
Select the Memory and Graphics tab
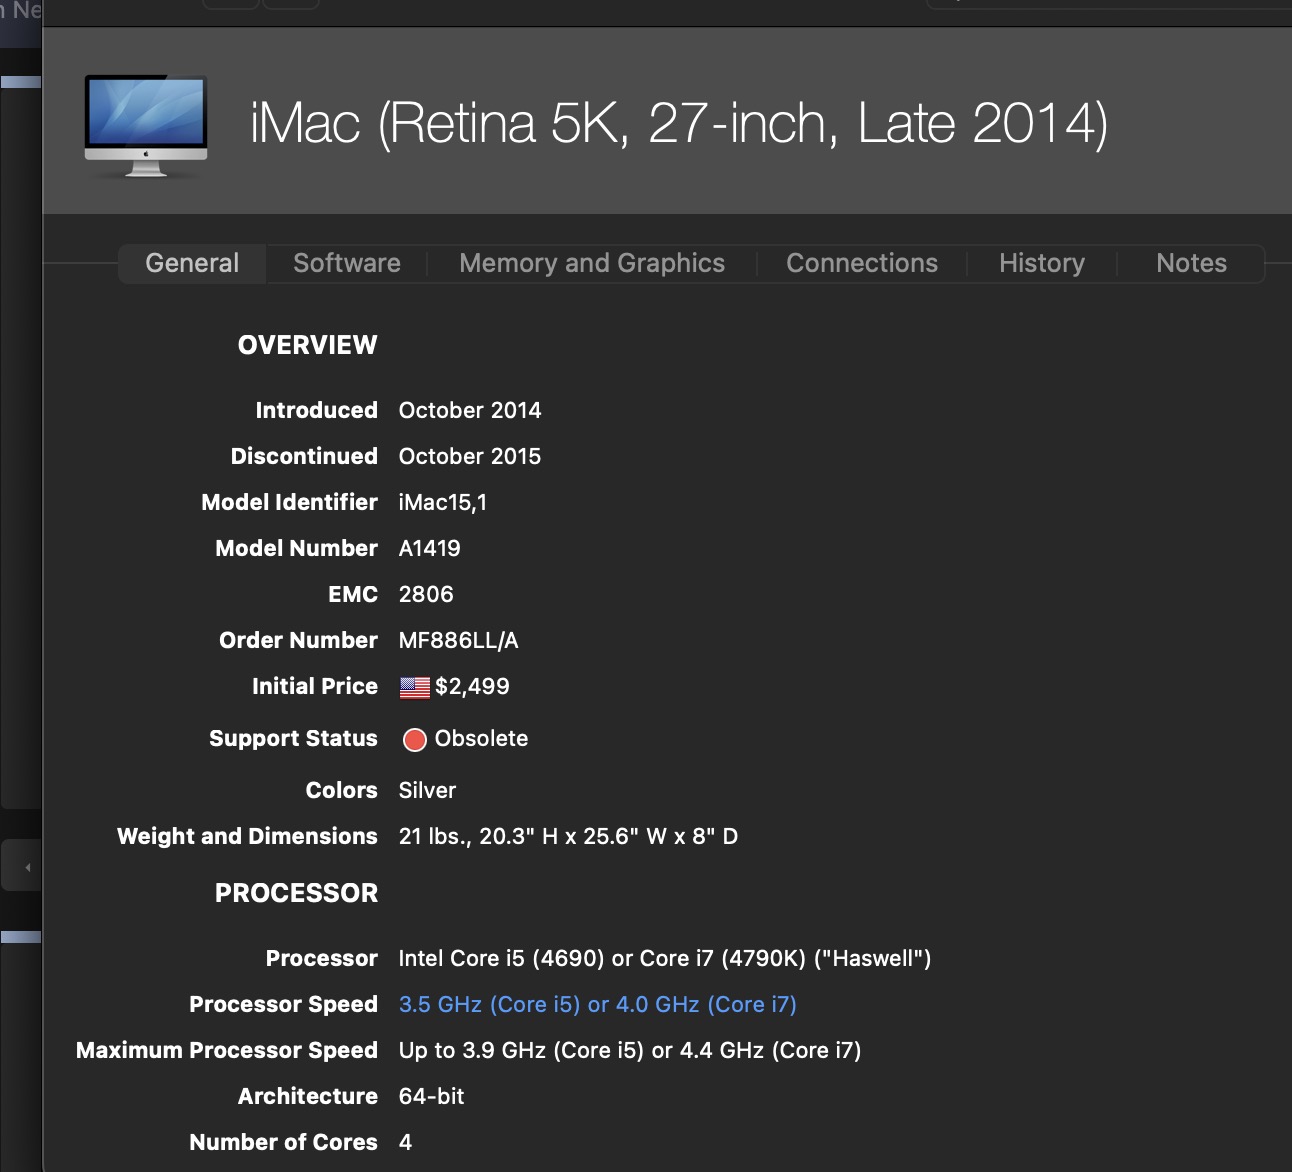(591, 263)
